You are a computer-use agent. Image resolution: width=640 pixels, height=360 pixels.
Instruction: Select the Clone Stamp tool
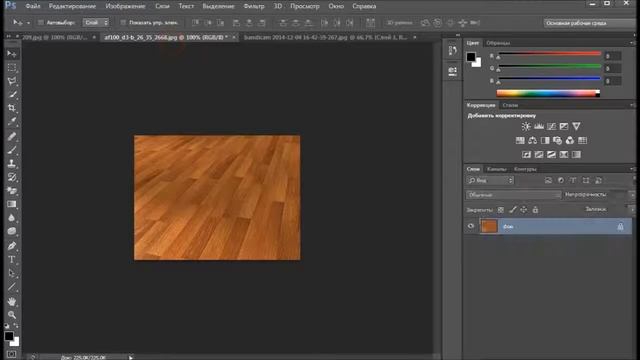(11, 164)
